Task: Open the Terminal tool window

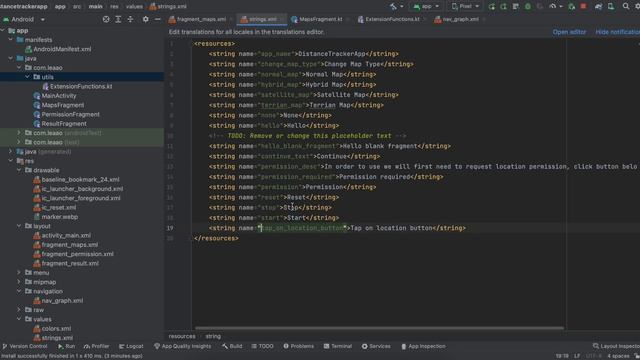Action: (338, 346)
